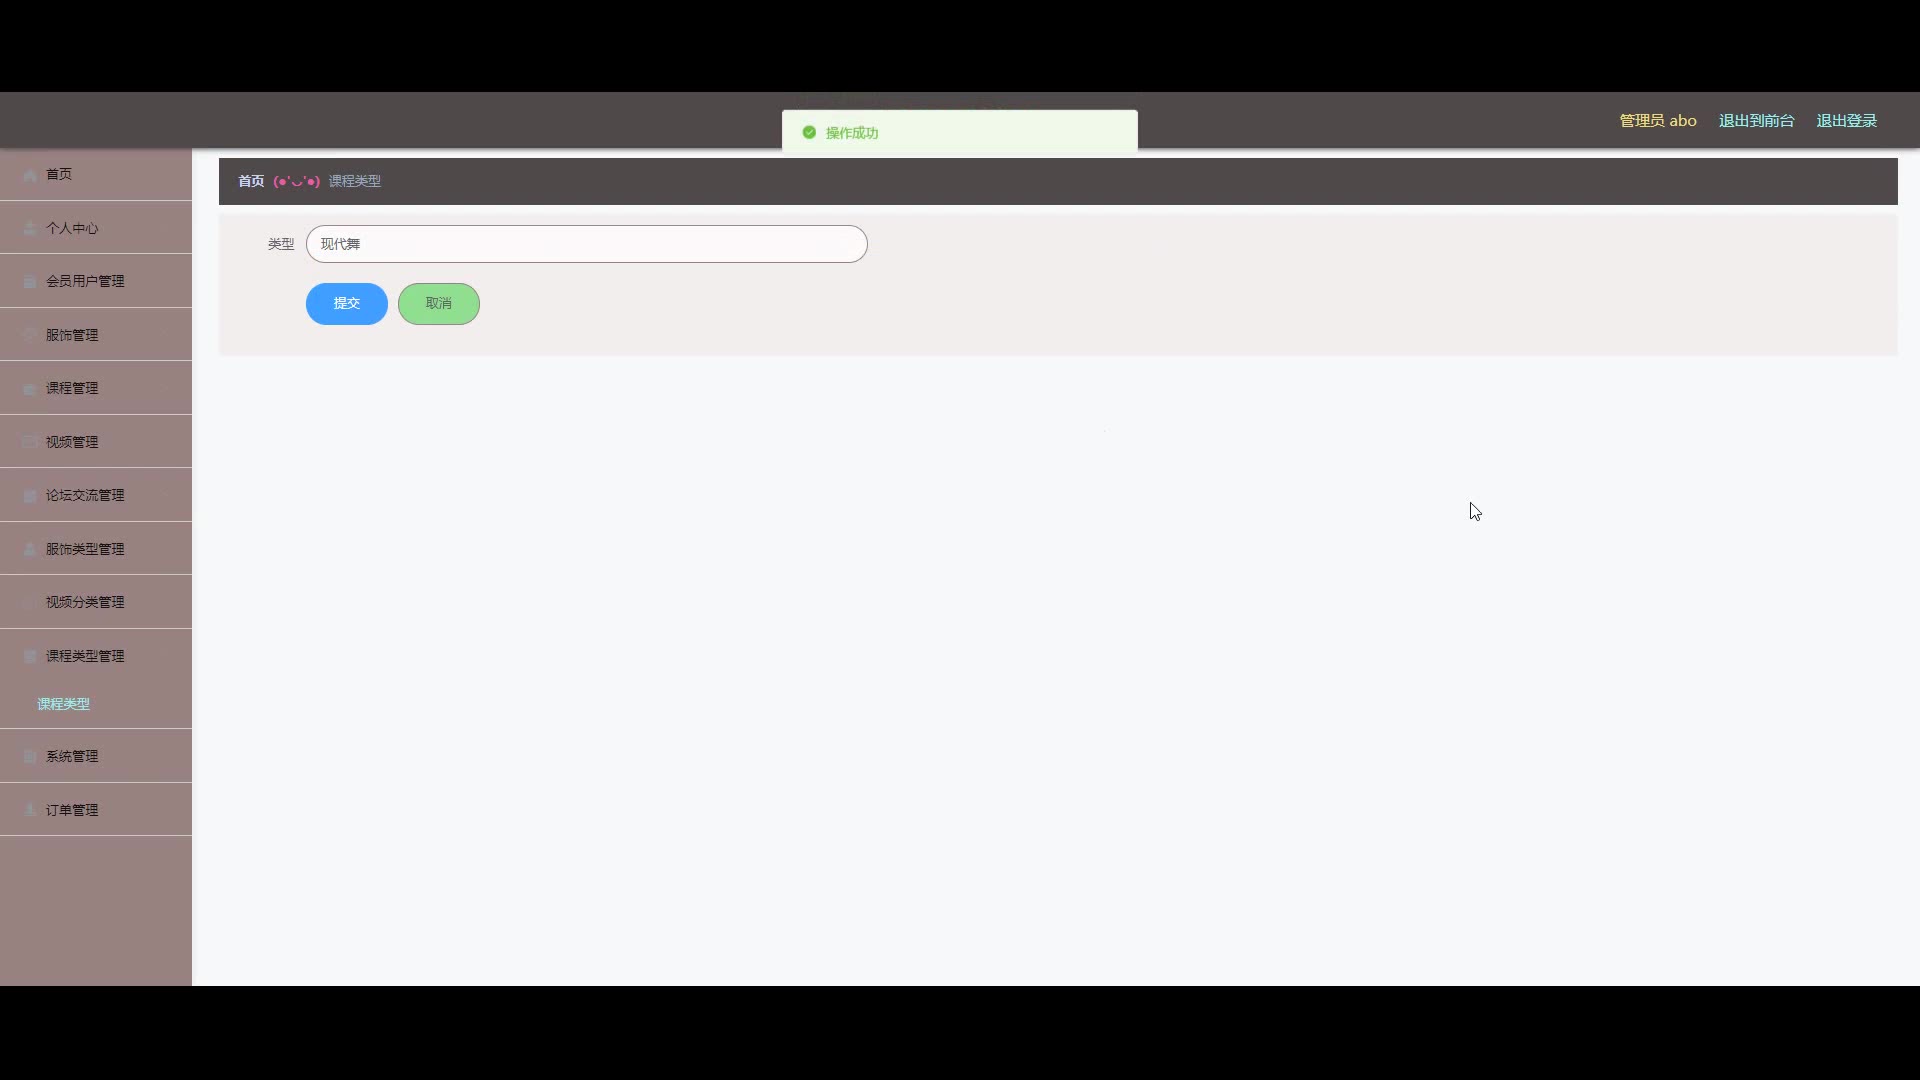Click the home icon beside 首页
The image size is (1920, 1080).
pyautogui.click(x=30, y=175)
